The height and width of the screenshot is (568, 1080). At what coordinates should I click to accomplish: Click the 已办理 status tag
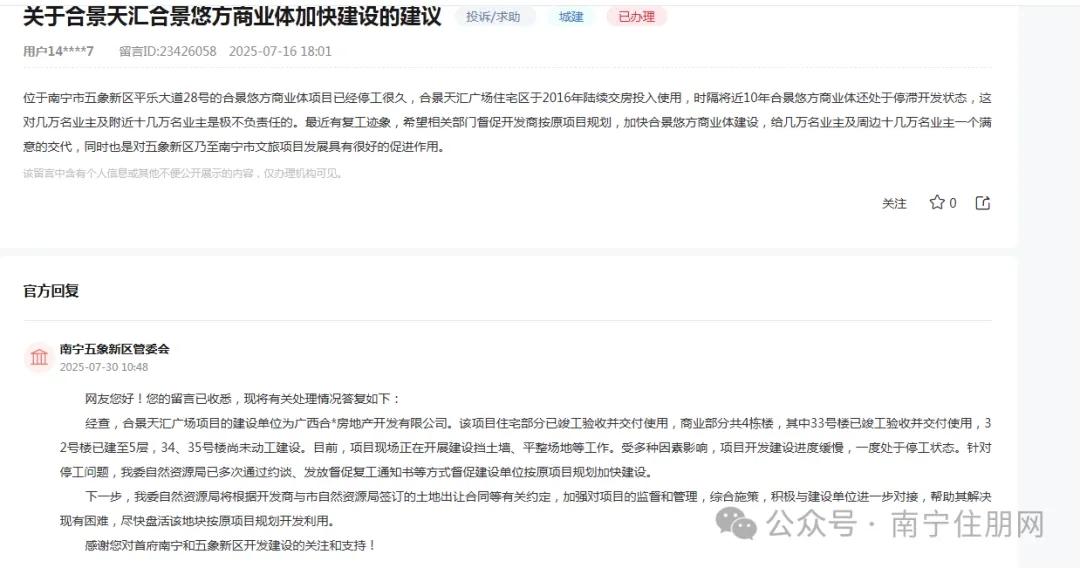pos(636,17)
